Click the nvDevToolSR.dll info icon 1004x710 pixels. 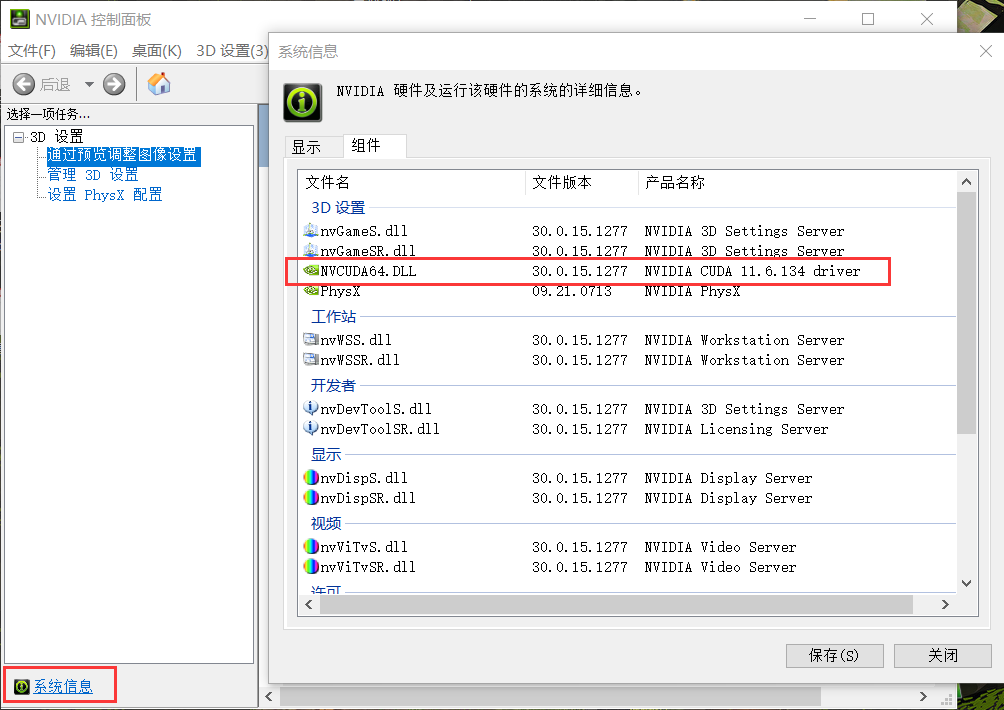point(311,428)
